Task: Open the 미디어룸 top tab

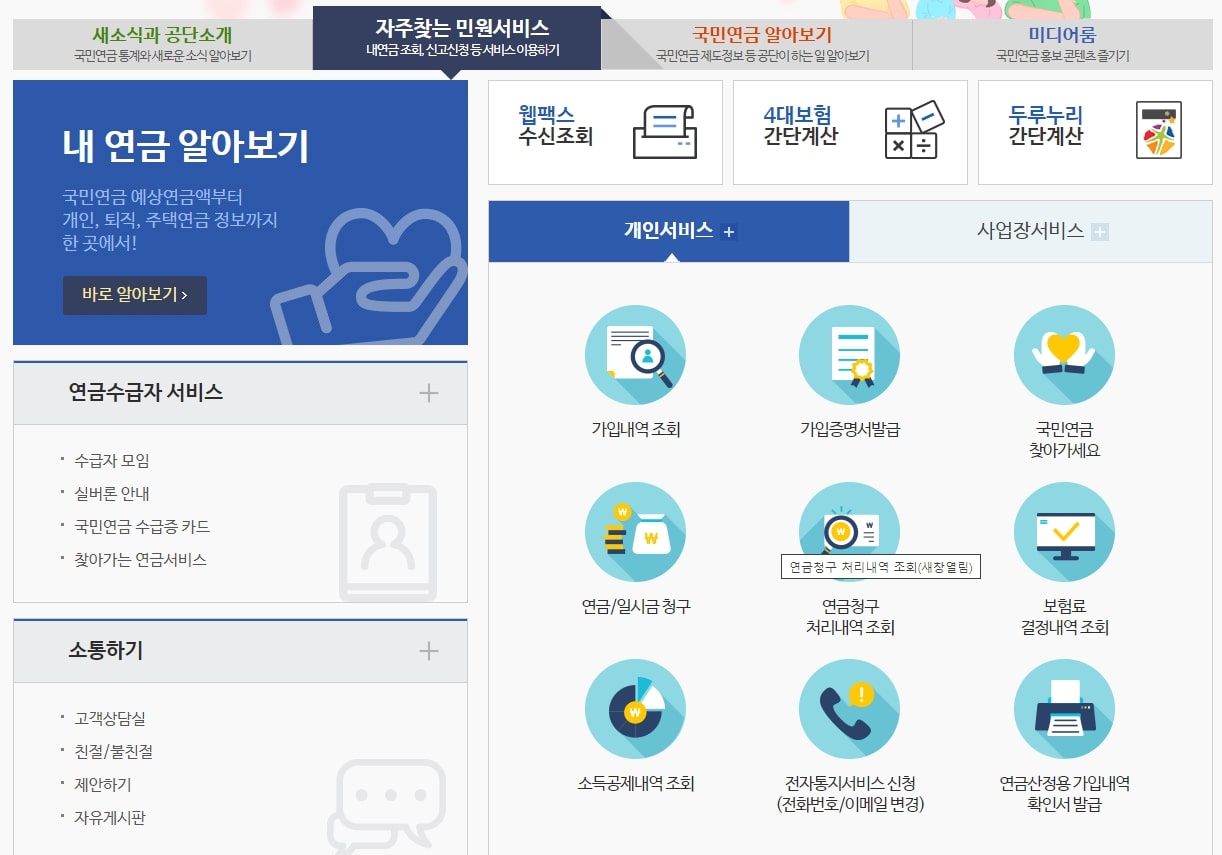Action: coord(1062,45)
